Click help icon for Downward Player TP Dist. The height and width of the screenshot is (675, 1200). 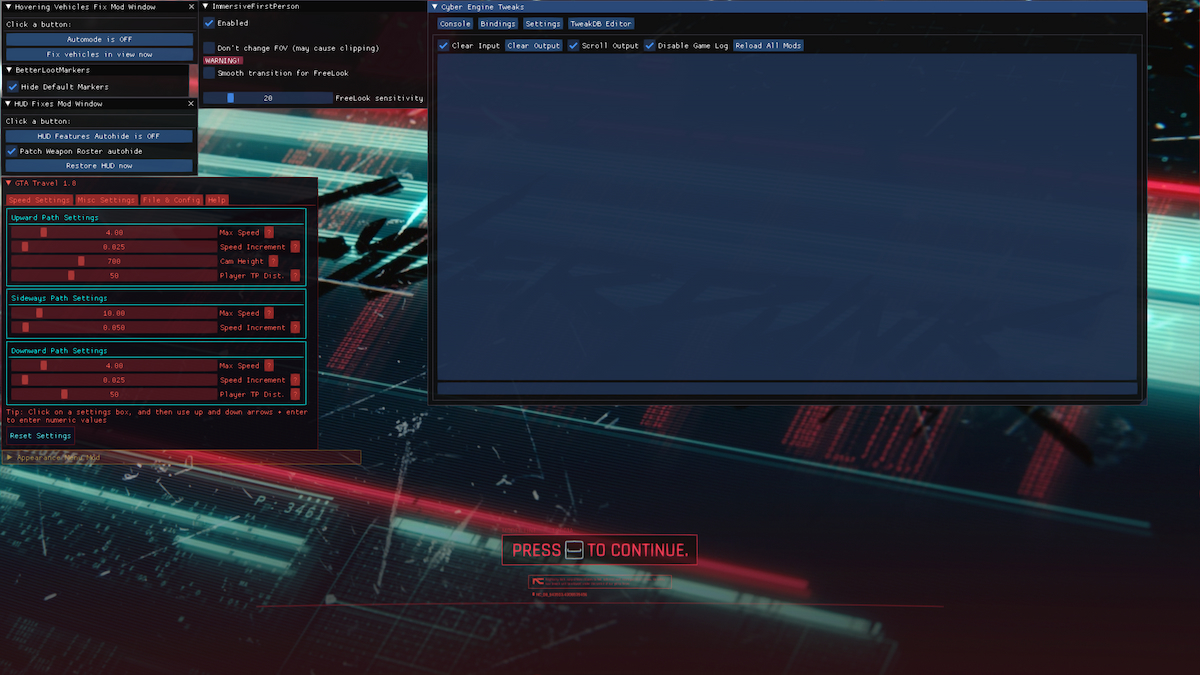[294, 394]
